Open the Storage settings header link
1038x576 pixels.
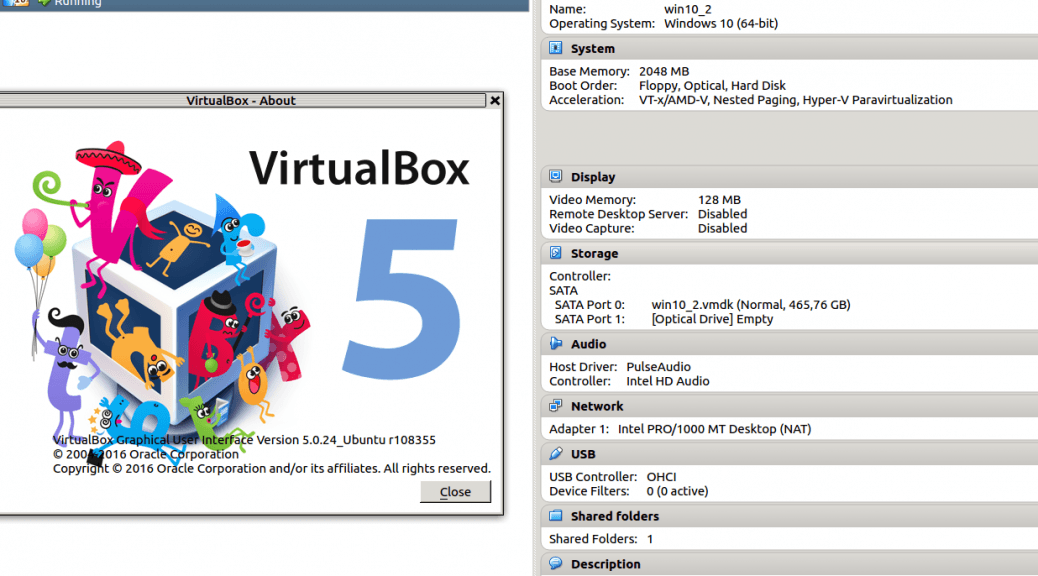pyautogui.click(x=594, y=254)
